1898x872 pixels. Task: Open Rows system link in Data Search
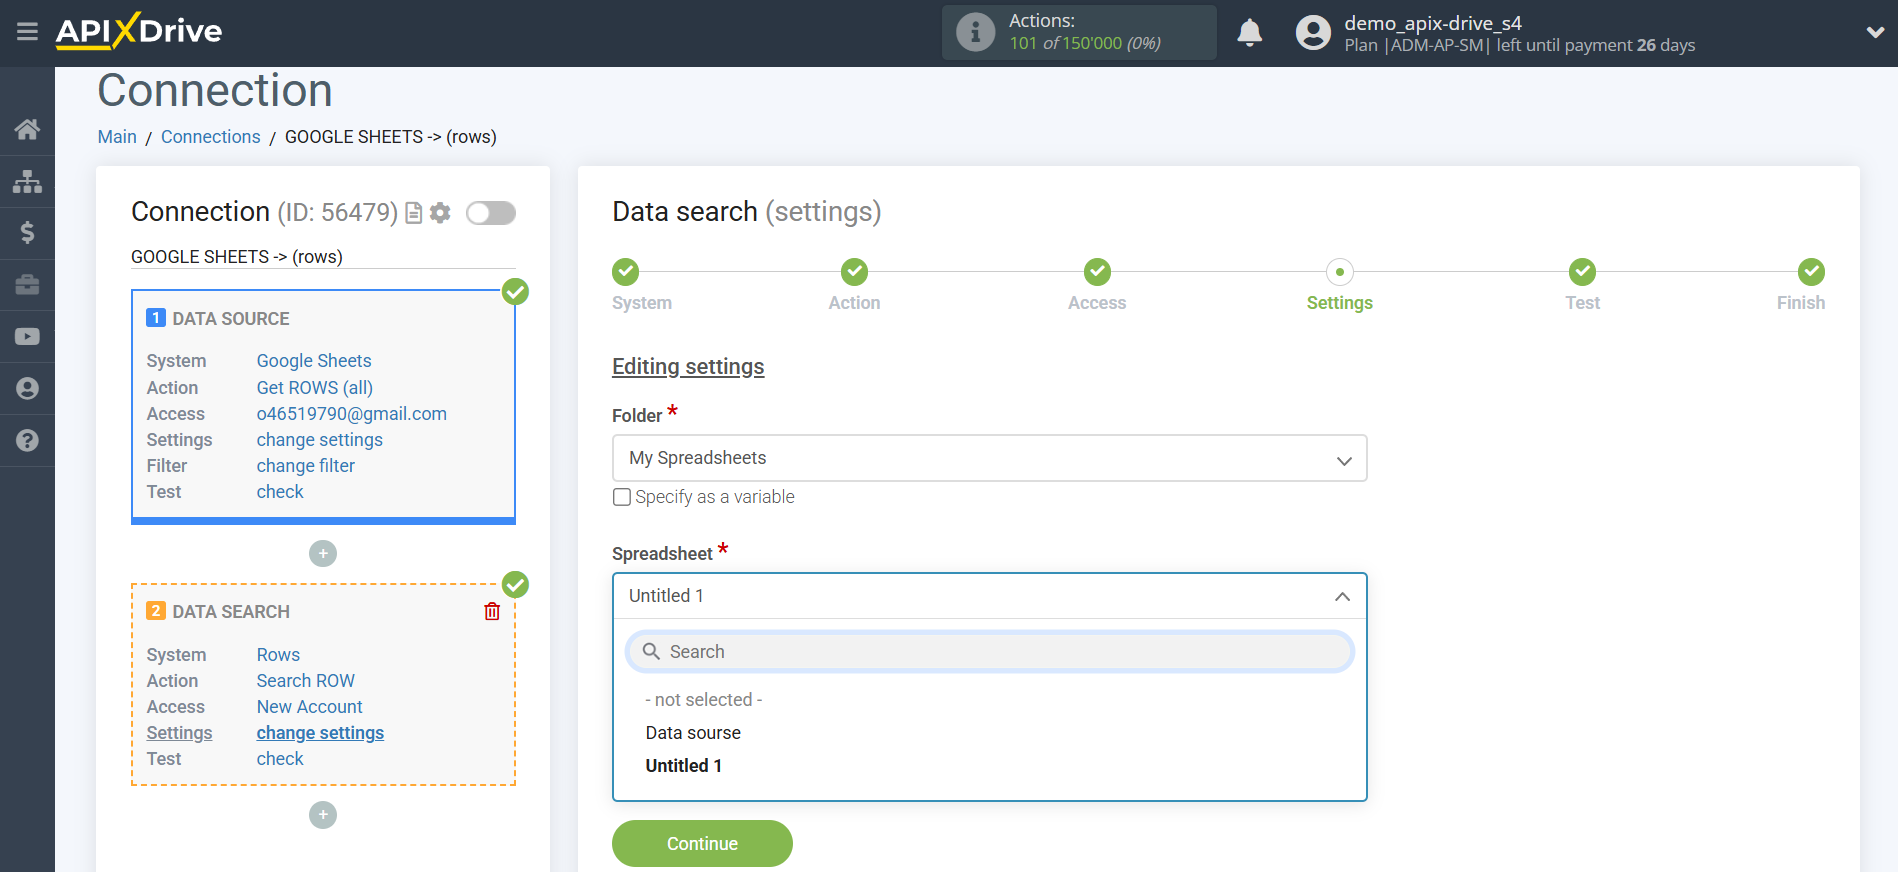pyautogui.click(x=278, y=655)
